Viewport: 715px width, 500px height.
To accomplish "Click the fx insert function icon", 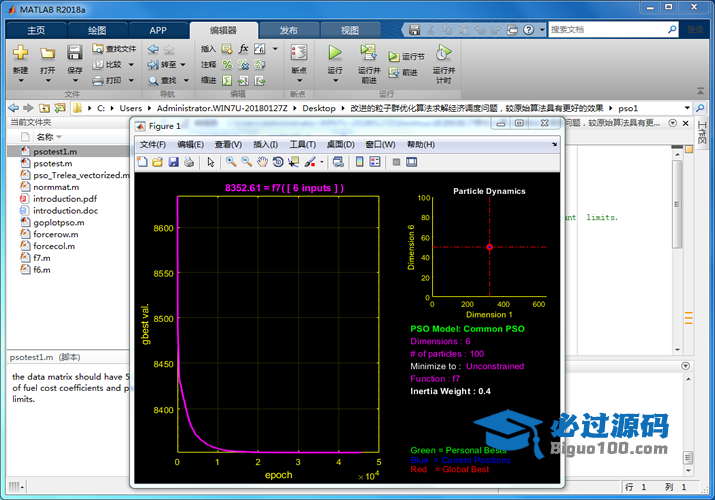I will tap(244, 48).
